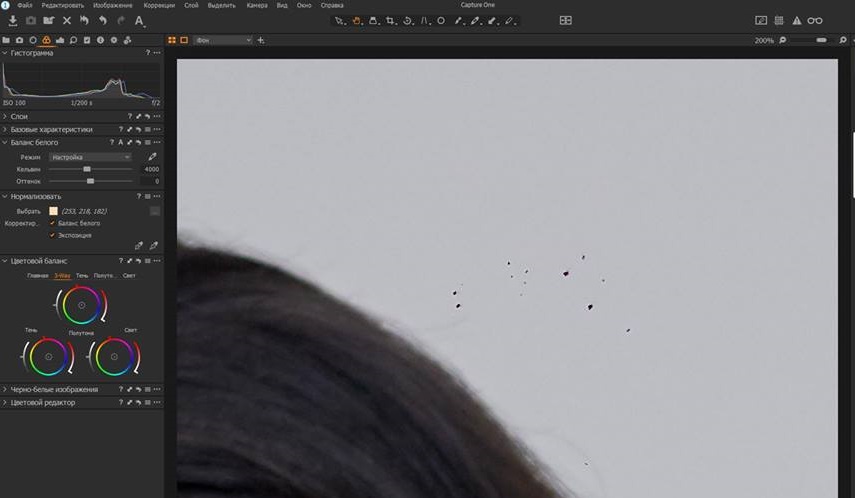Screen dimensions: 855x498
Task: Click the Import images arrow icon
Action: [13, 20]
